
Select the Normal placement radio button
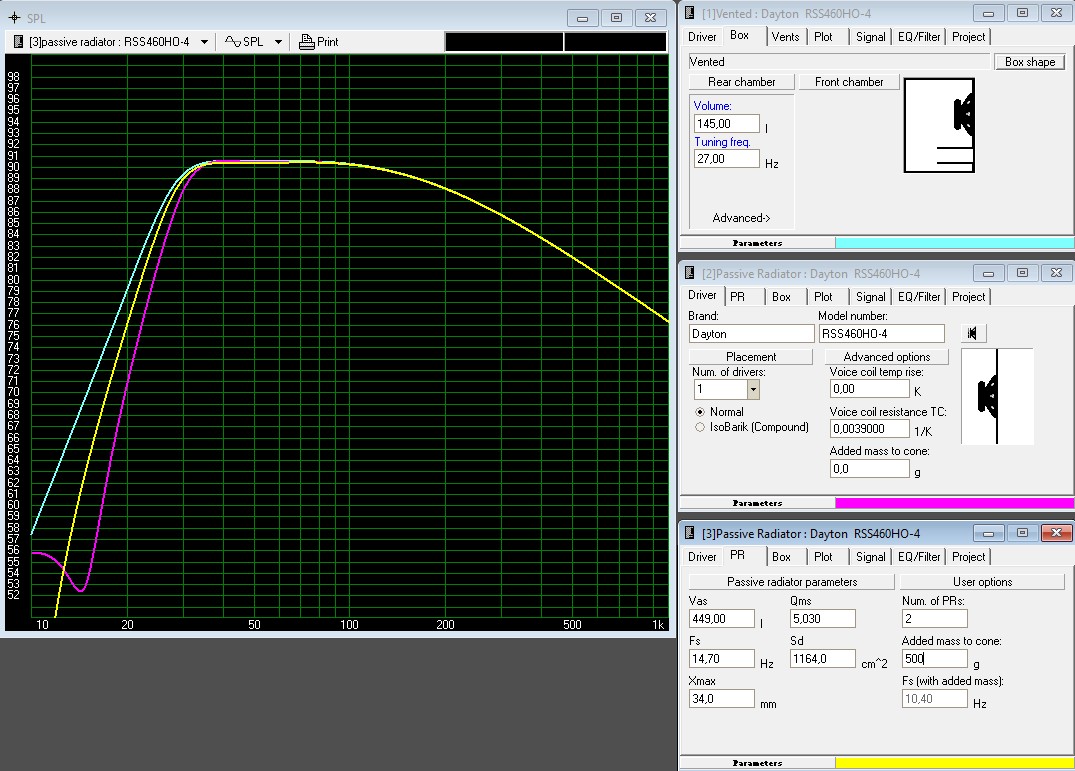pyautogui.click(x=700, y=412)
